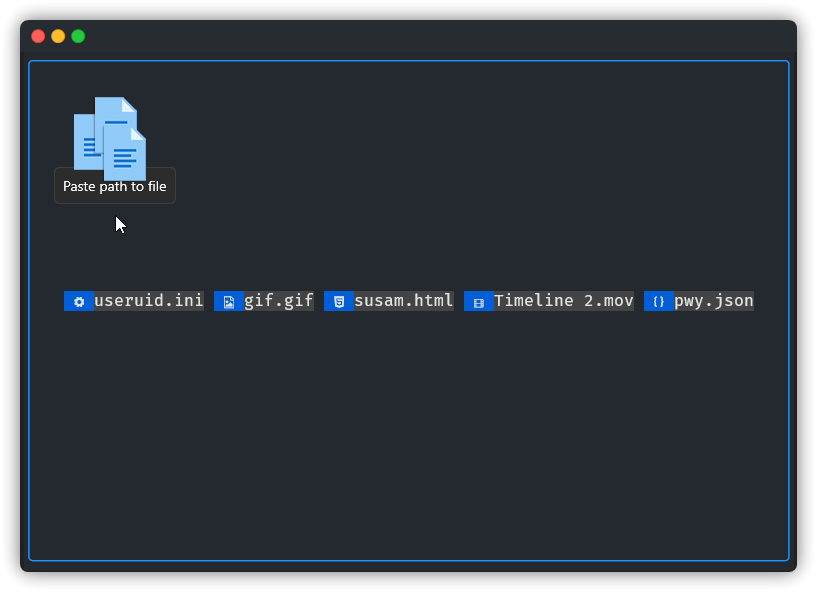Click the yellow minimize traffic light

coord(56,35)
